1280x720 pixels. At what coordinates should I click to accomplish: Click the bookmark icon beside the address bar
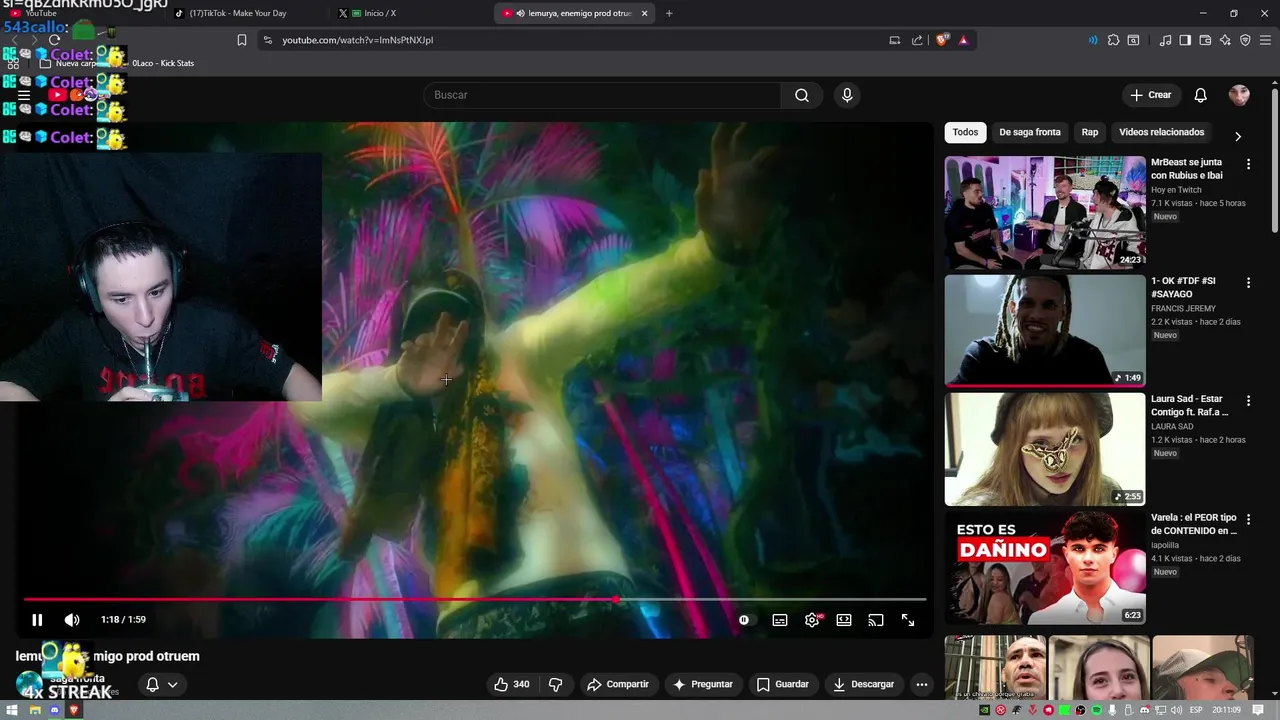242,40
